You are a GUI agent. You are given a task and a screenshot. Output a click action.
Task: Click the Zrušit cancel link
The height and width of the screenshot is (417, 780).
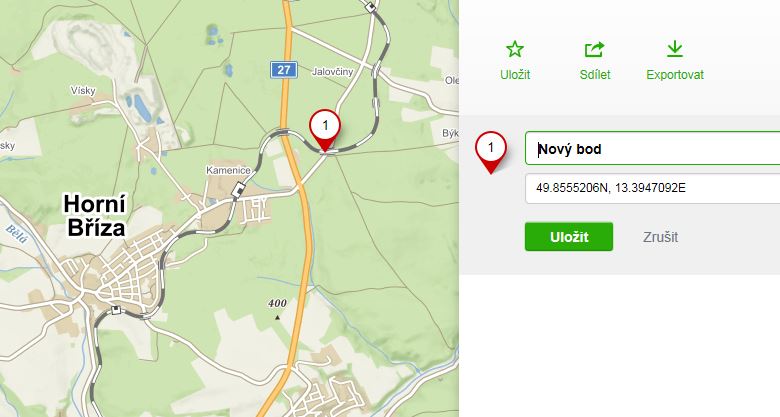pyautogui.click(x=660, y=237)
